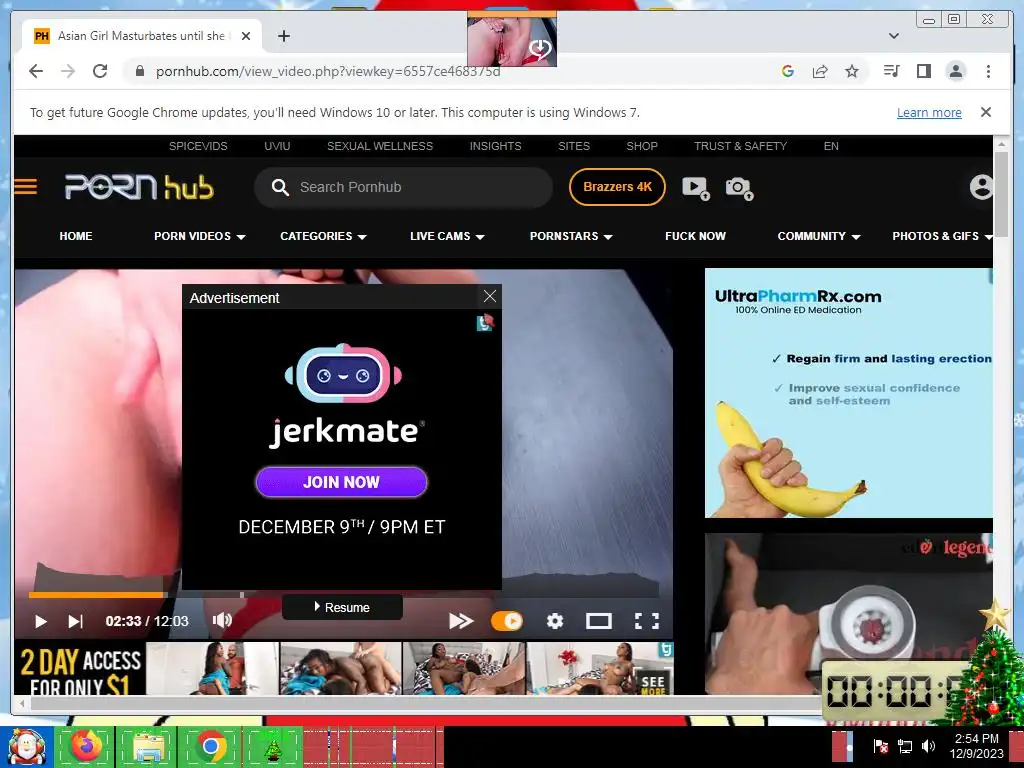Click the Chrome taskbar icon
Viewport: 1024px width, 768px height.
[210, 746]
